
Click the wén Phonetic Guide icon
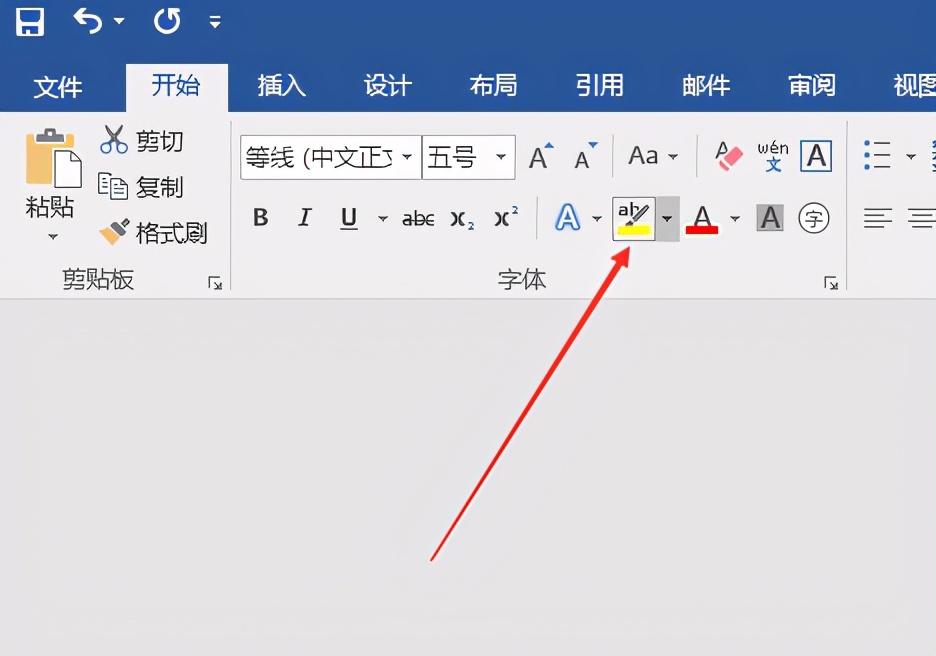click(773, 156)
